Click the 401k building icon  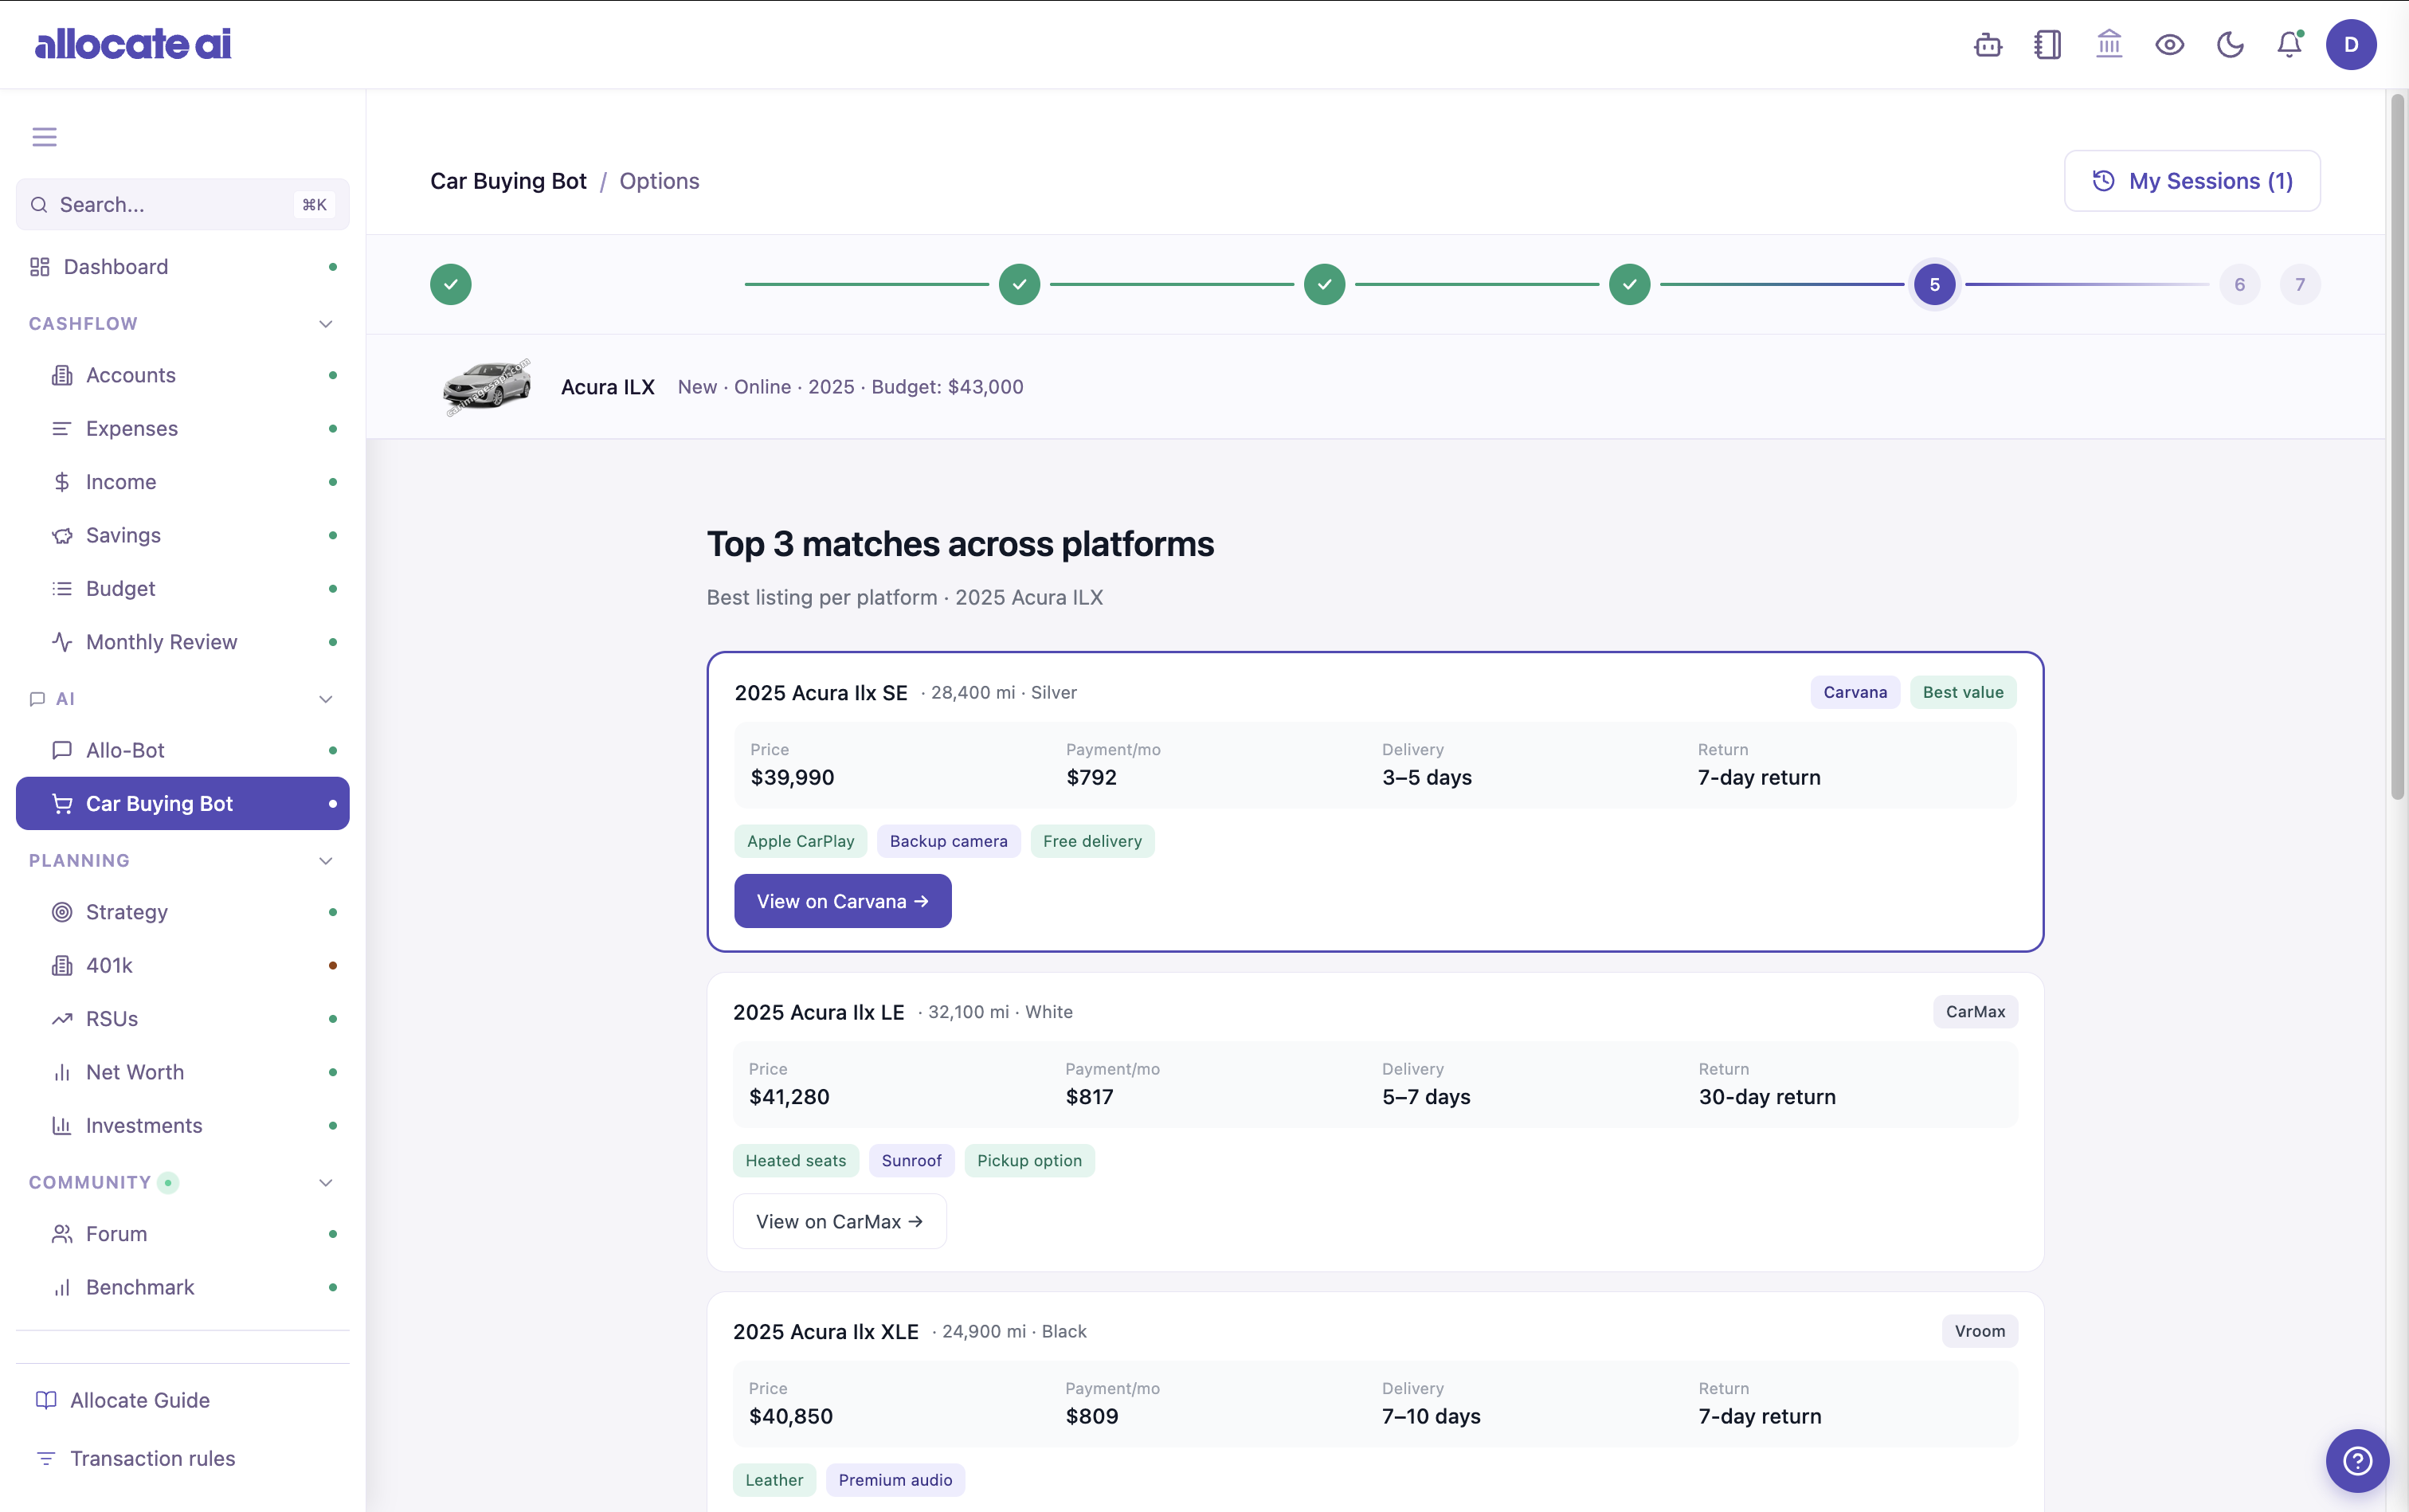[x=62, y=966]
